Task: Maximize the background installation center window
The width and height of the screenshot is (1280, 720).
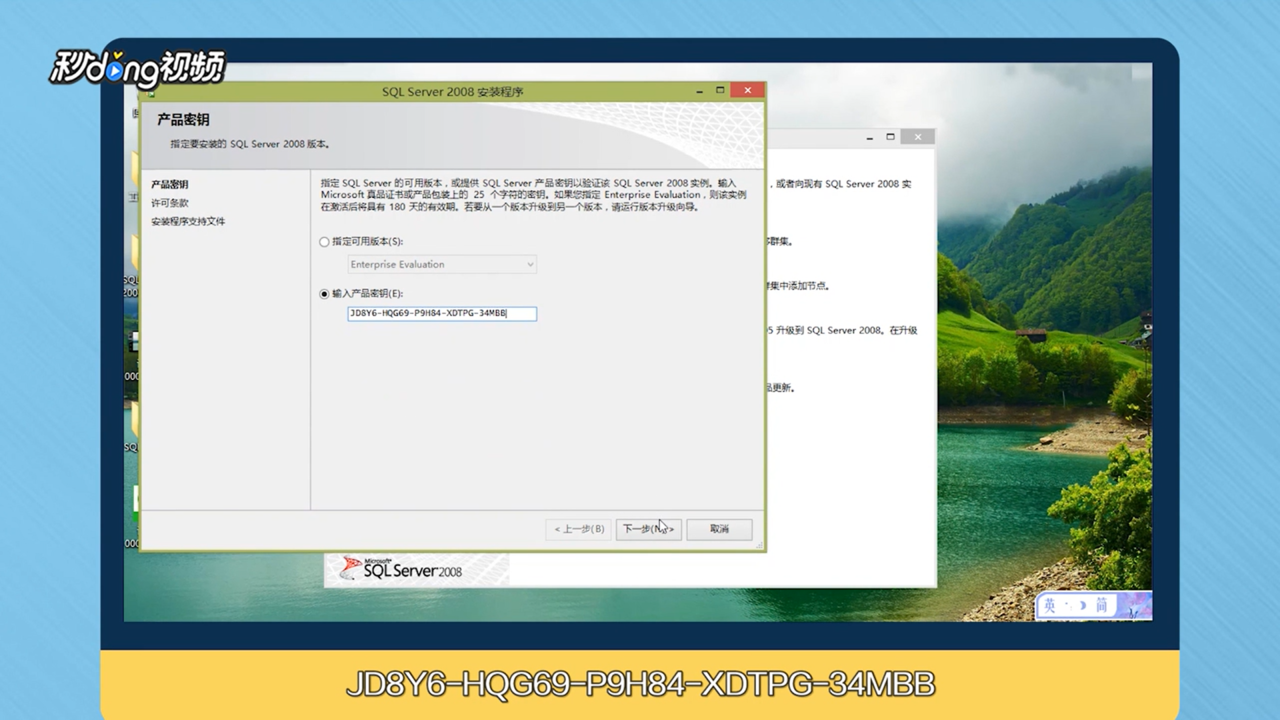Action: point(890,137)
